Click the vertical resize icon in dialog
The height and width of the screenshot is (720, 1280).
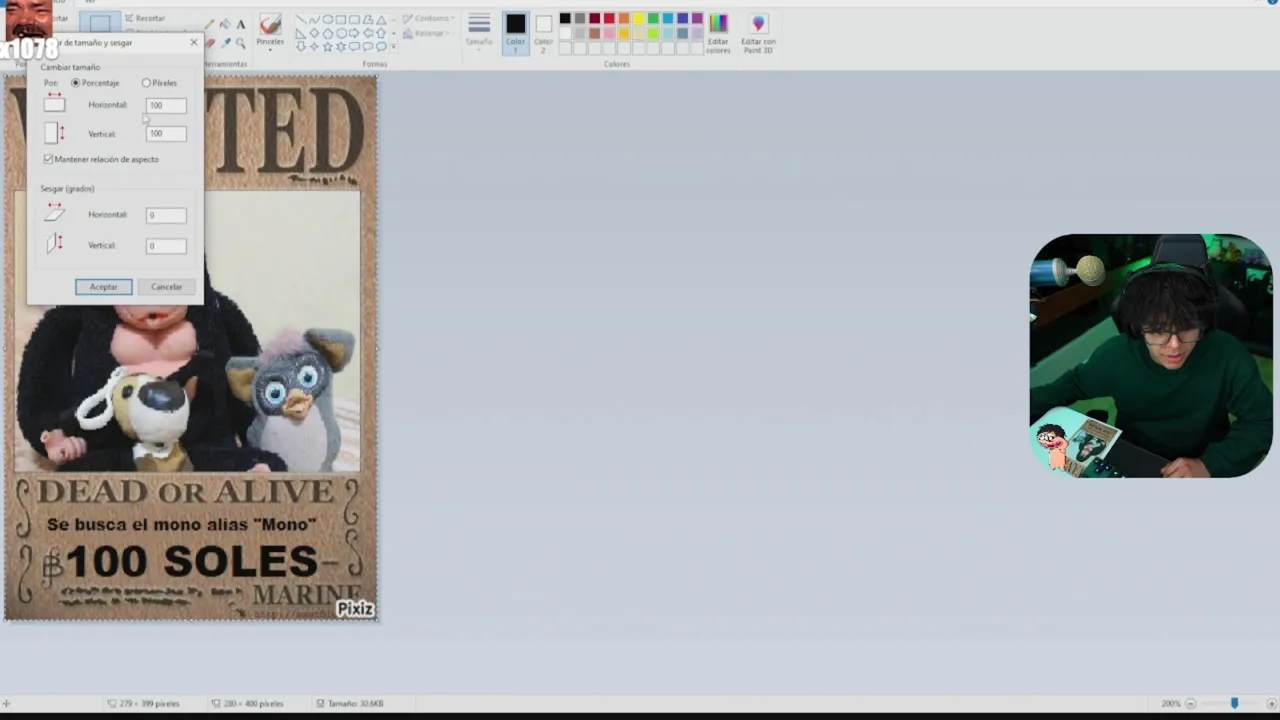tap(54, 133)
